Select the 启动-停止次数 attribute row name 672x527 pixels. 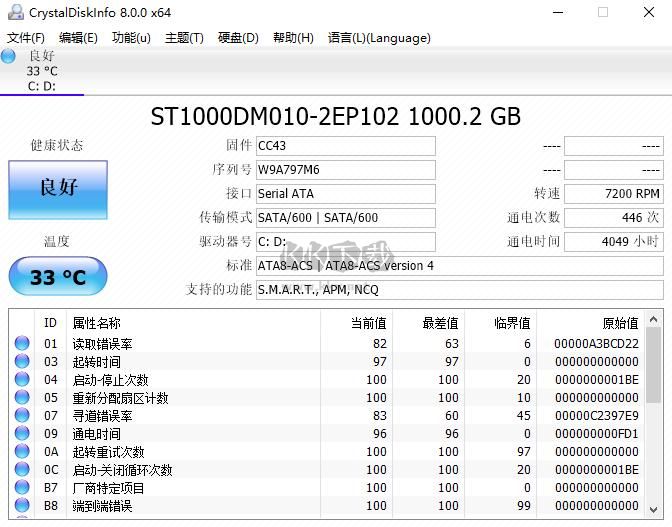pyautogui.click(x=110, y=380)
